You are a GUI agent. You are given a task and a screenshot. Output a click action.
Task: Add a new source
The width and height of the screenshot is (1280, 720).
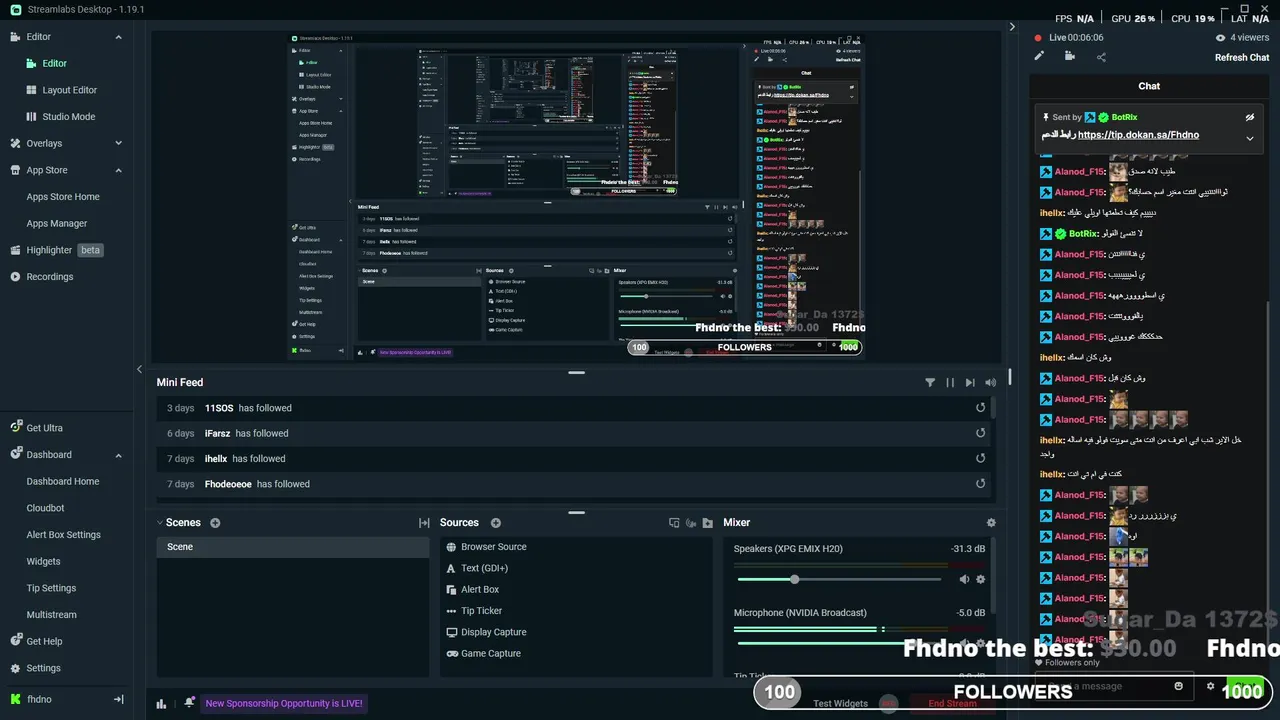pos(496,523)
